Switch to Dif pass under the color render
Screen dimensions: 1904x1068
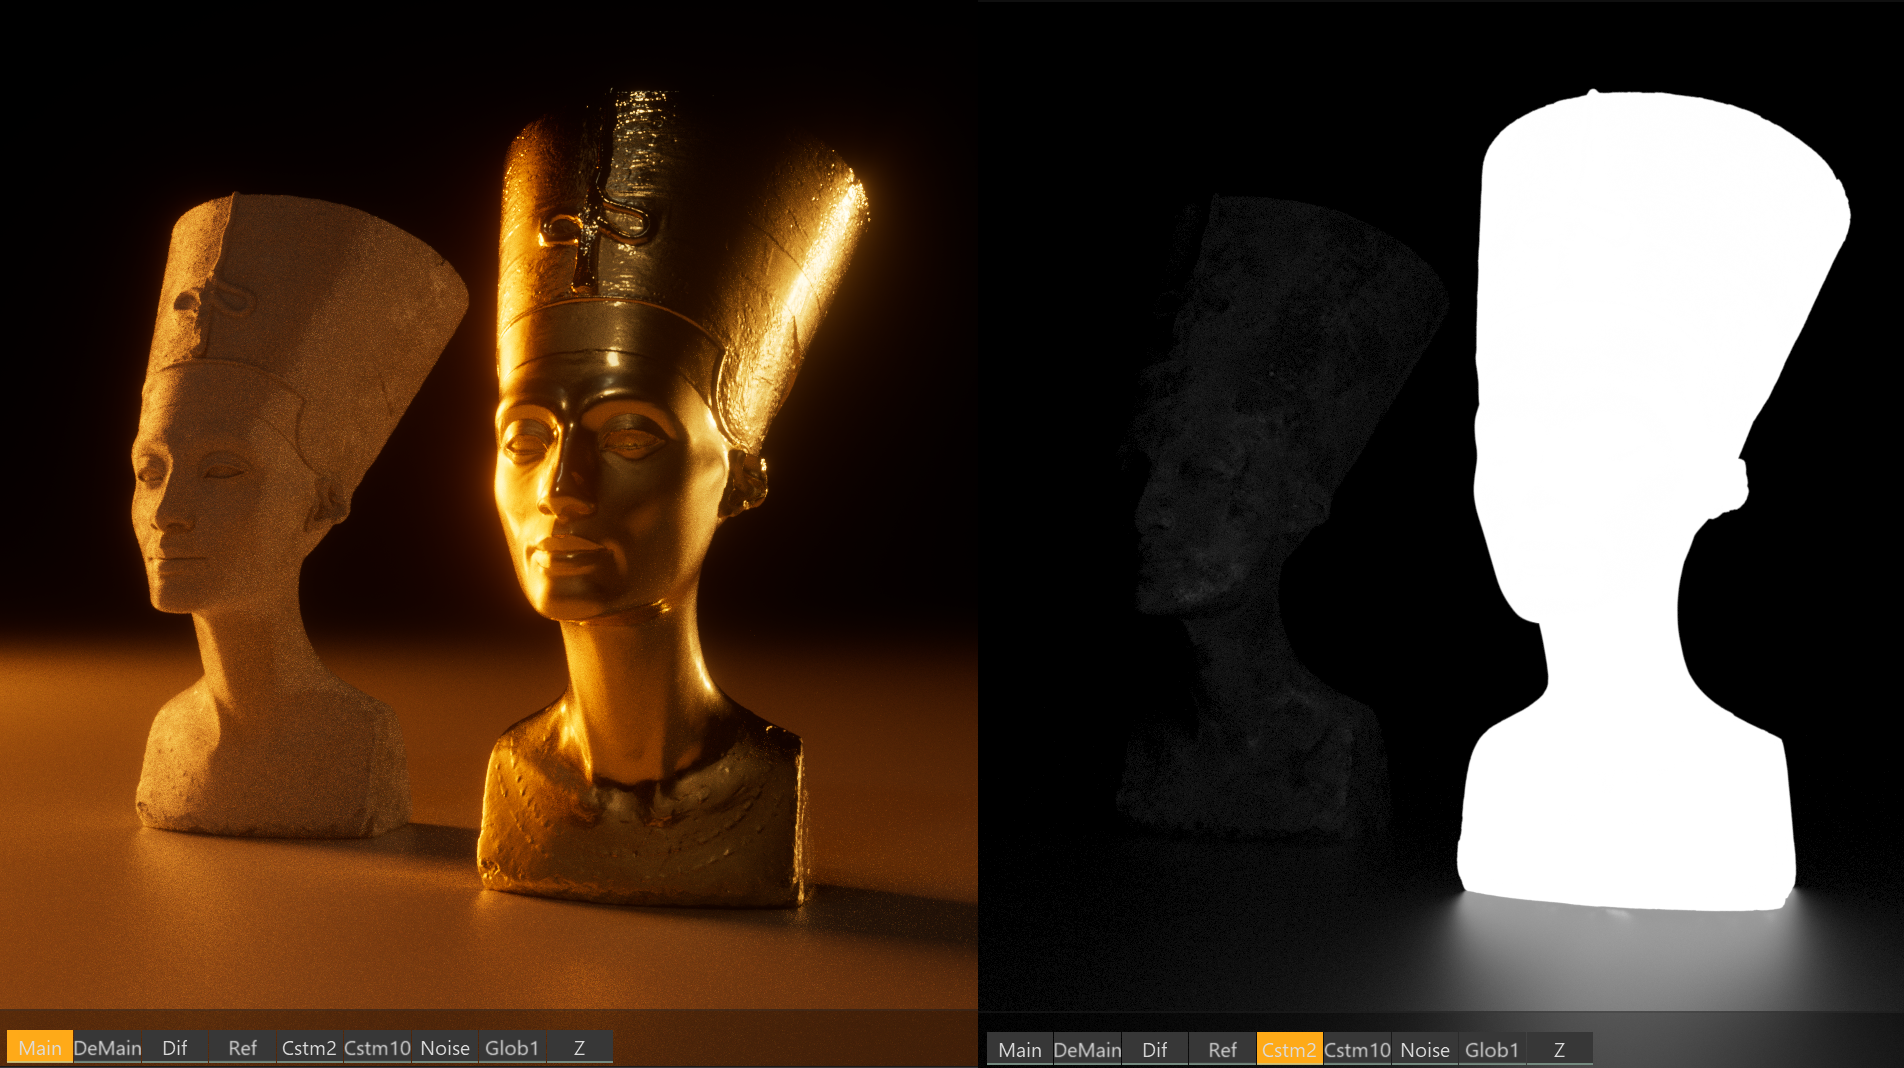[175, 1047]
